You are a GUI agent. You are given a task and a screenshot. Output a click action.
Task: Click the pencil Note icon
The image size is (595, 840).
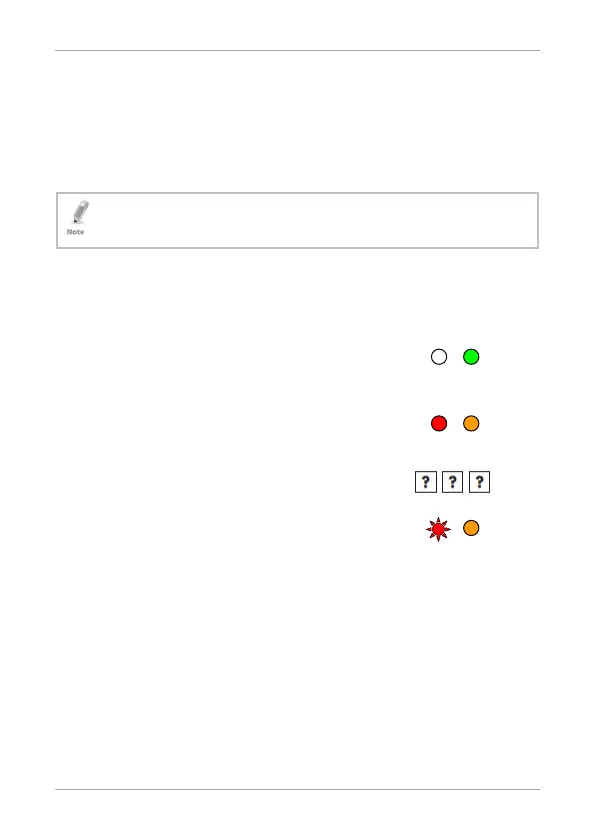[80, 212]
